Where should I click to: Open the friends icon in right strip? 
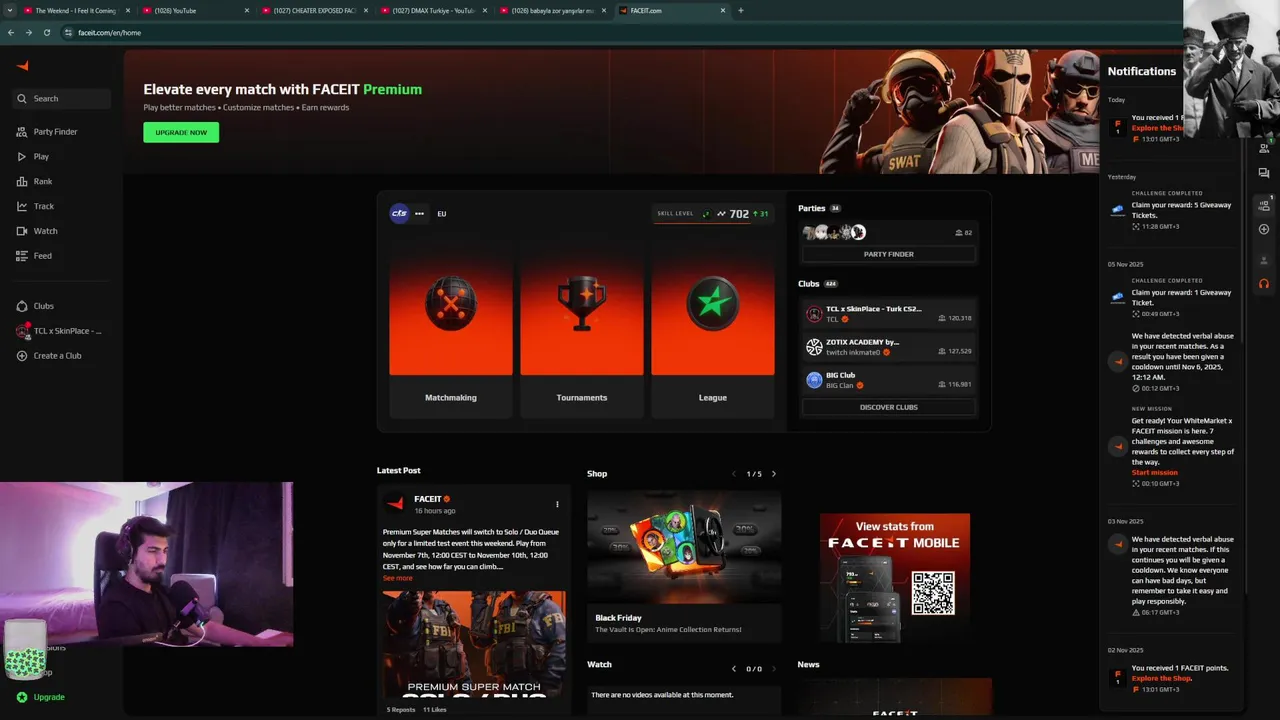[1264, 148]
